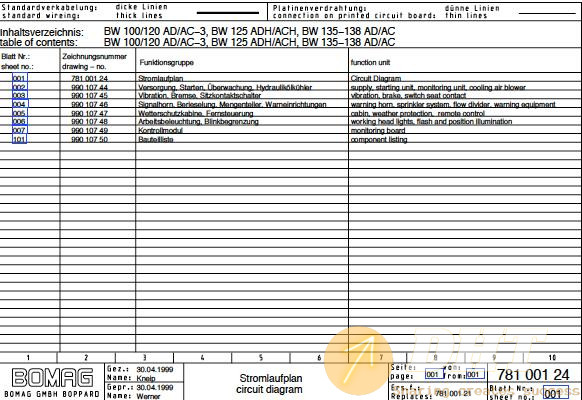Open sheet 001 link in table
582x400 pixels.
click(20, 78)
